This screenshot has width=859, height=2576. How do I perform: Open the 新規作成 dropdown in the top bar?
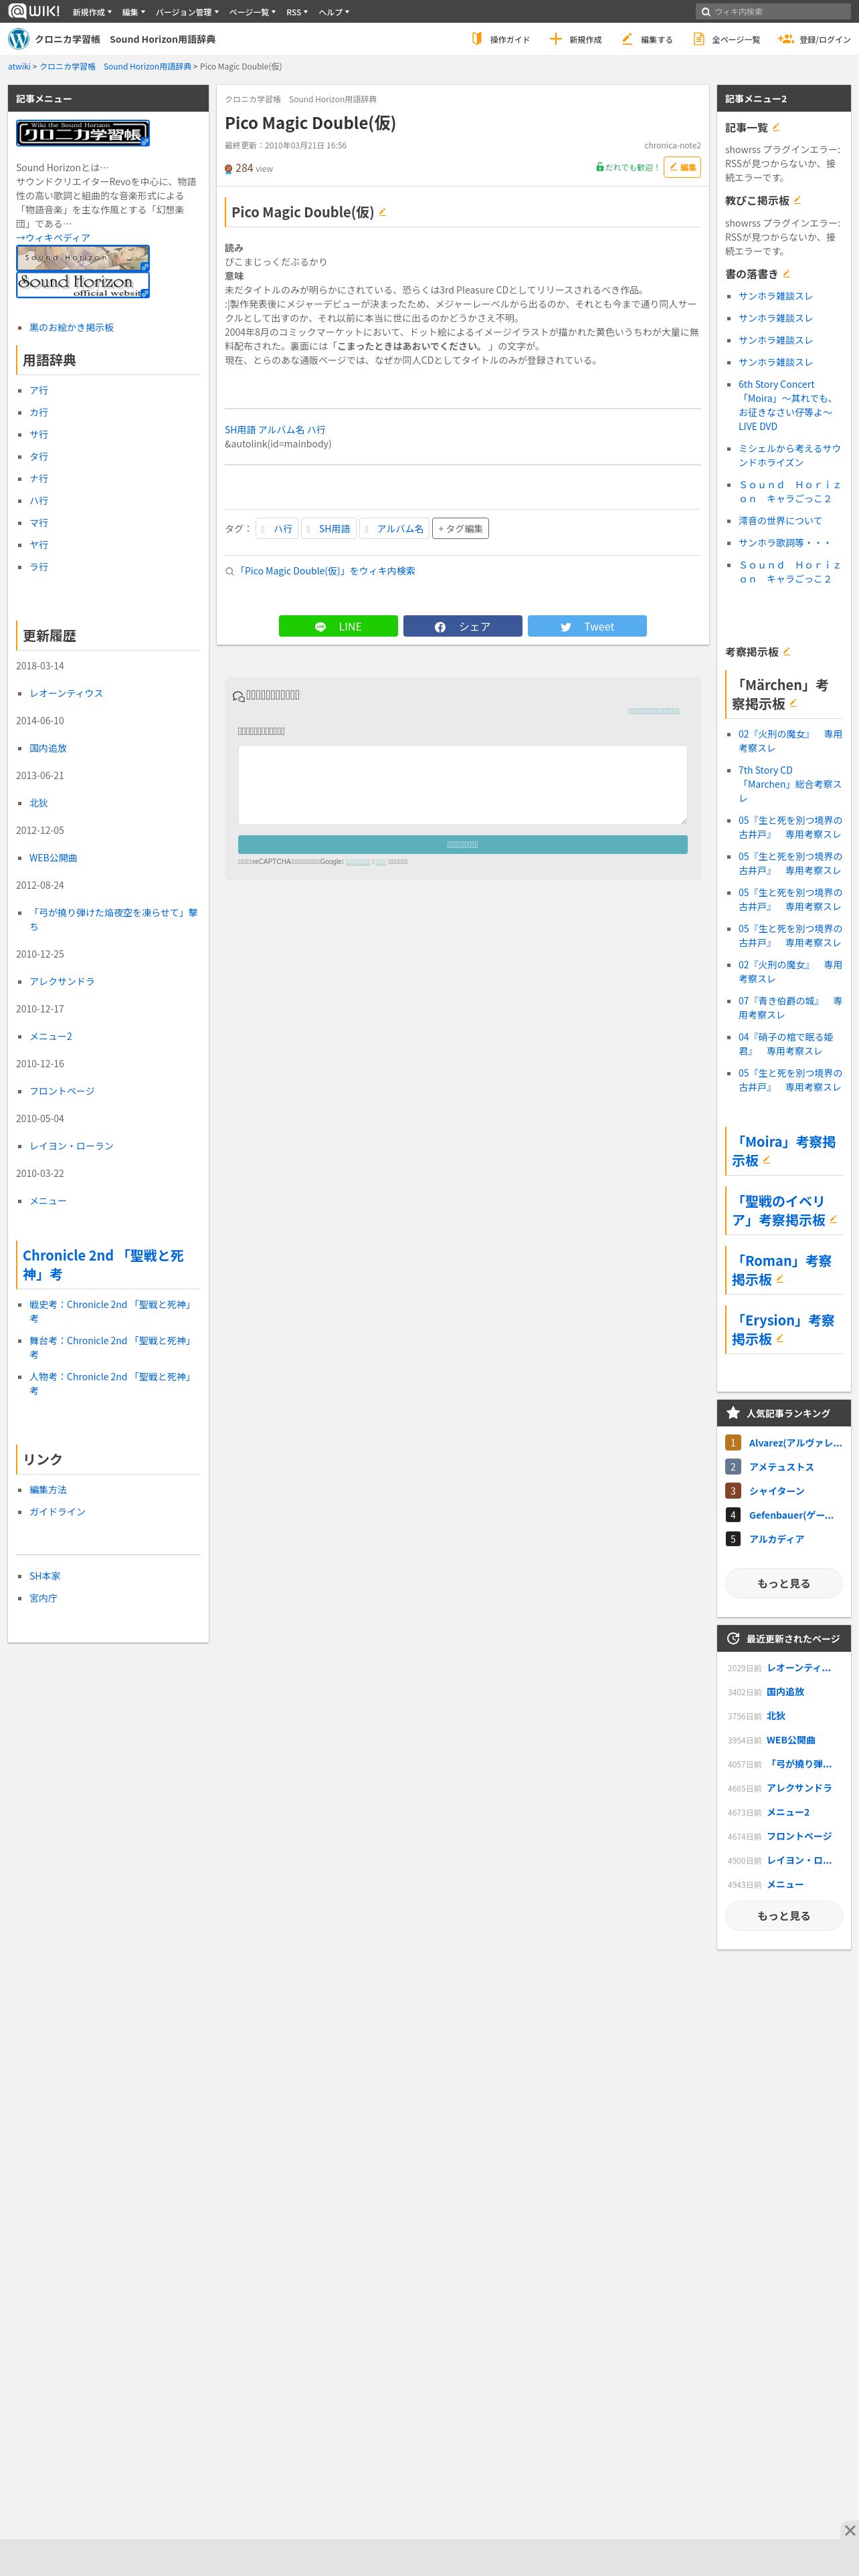click(x=91, y=12)
